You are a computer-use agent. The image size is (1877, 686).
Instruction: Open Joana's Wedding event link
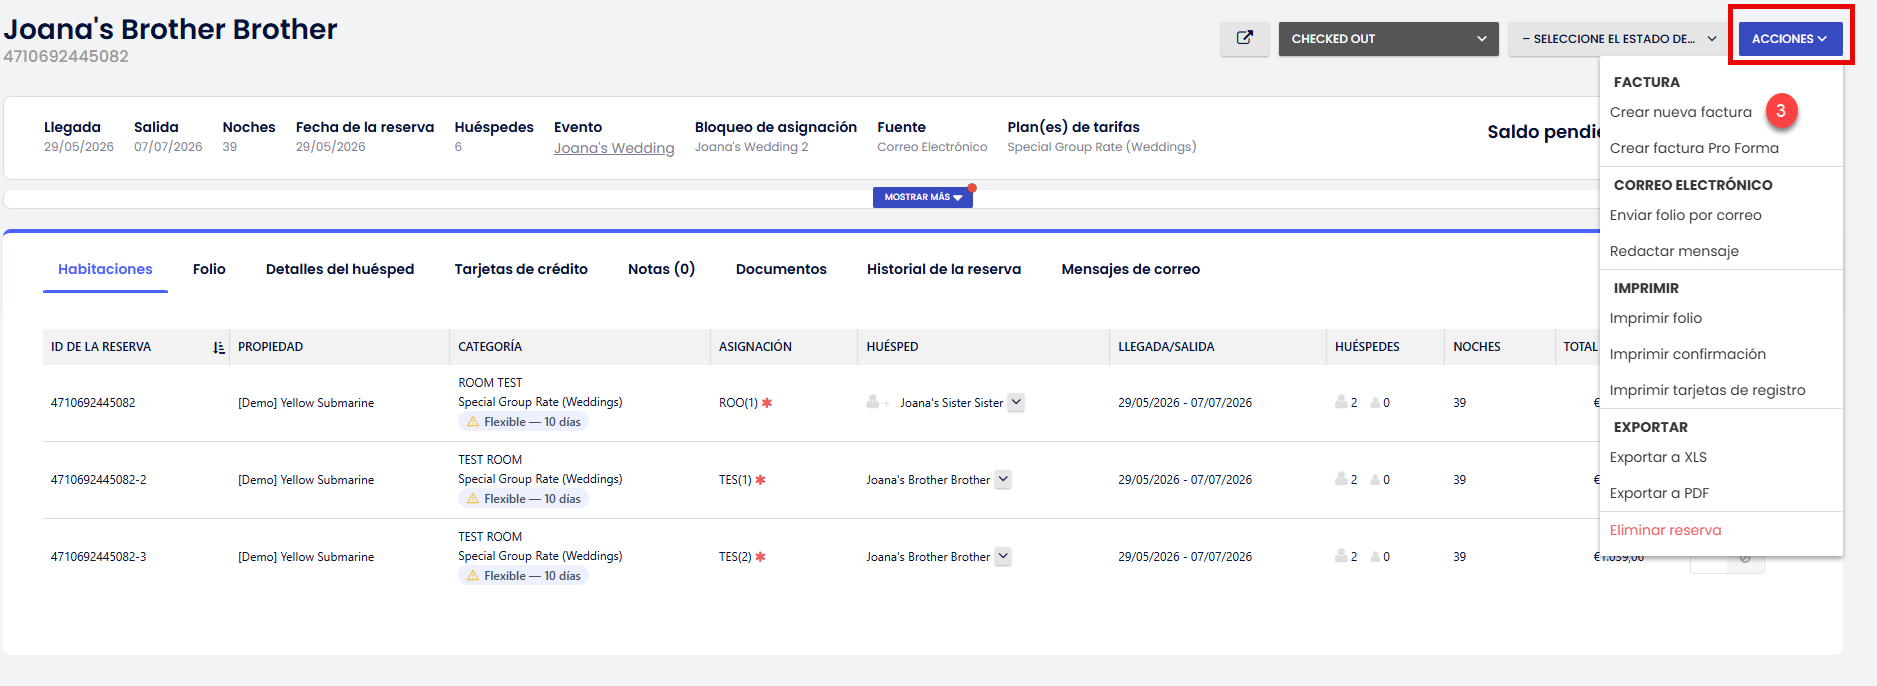tap(614, 148)
